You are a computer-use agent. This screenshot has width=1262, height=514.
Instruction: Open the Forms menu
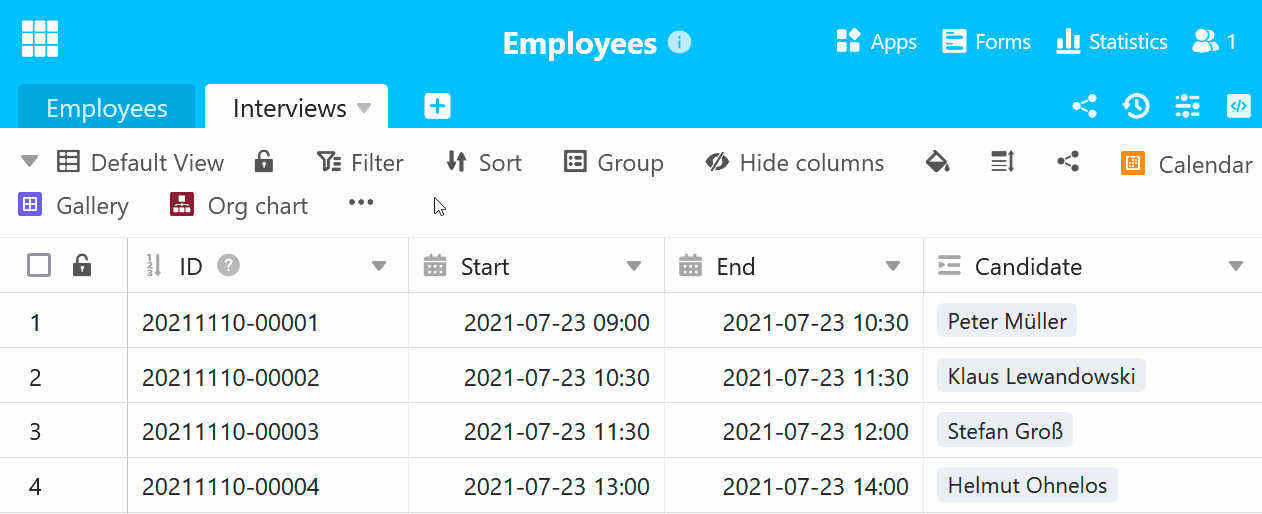coord(987,42)
